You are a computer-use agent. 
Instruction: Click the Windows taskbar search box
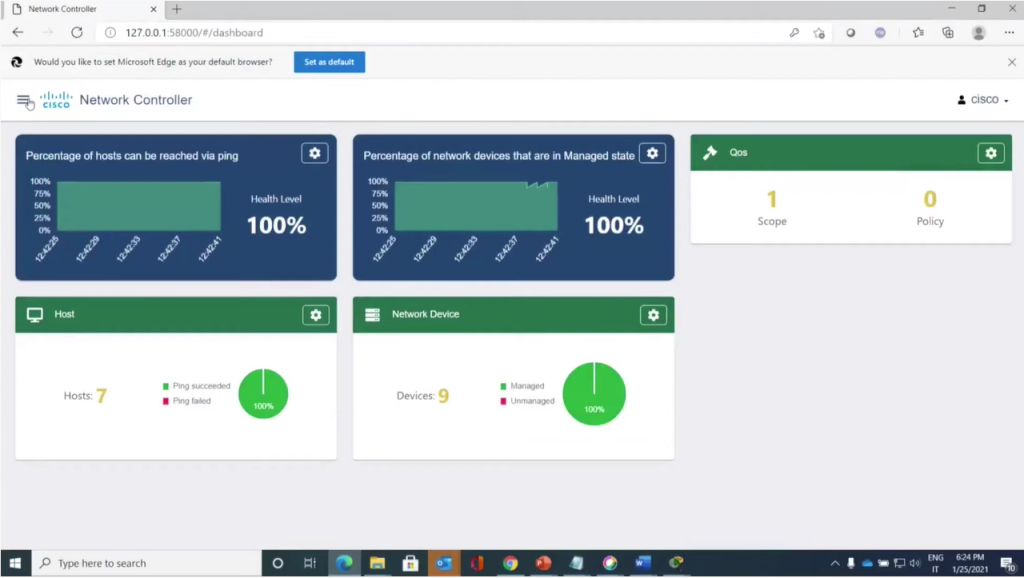pos(146,563)
